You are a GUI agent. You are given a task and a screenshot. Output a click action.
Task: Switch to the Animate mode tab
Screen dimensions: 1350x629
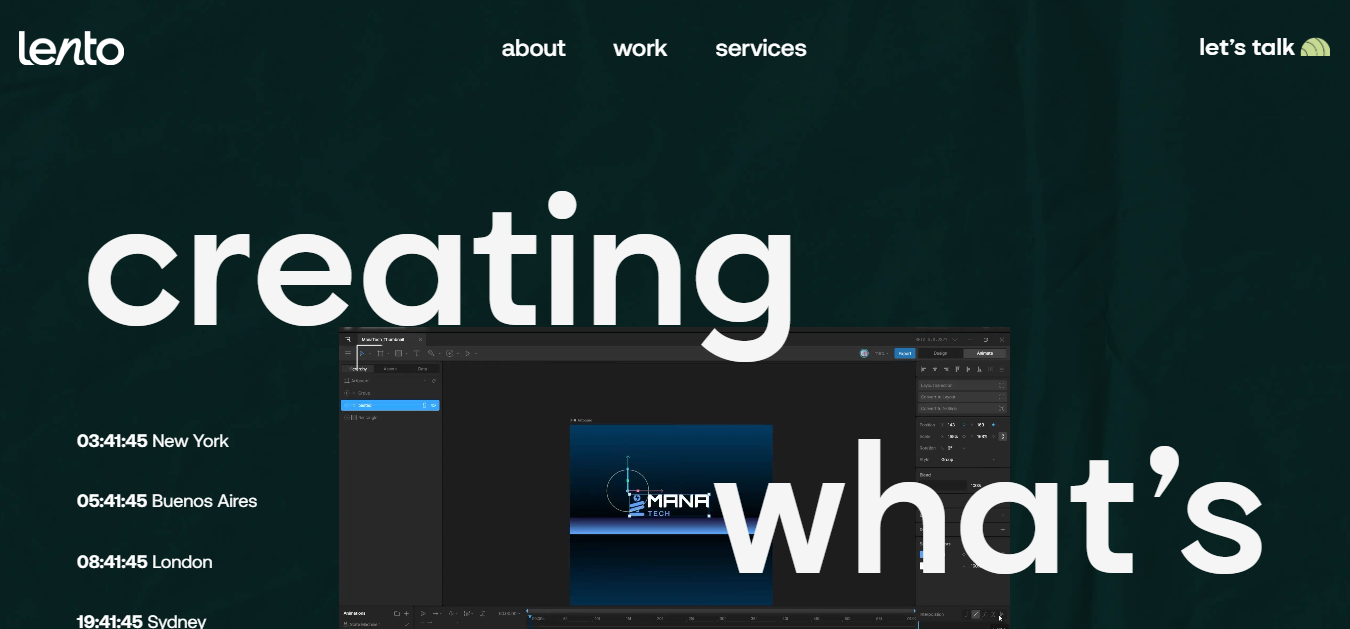coord(984,353)
